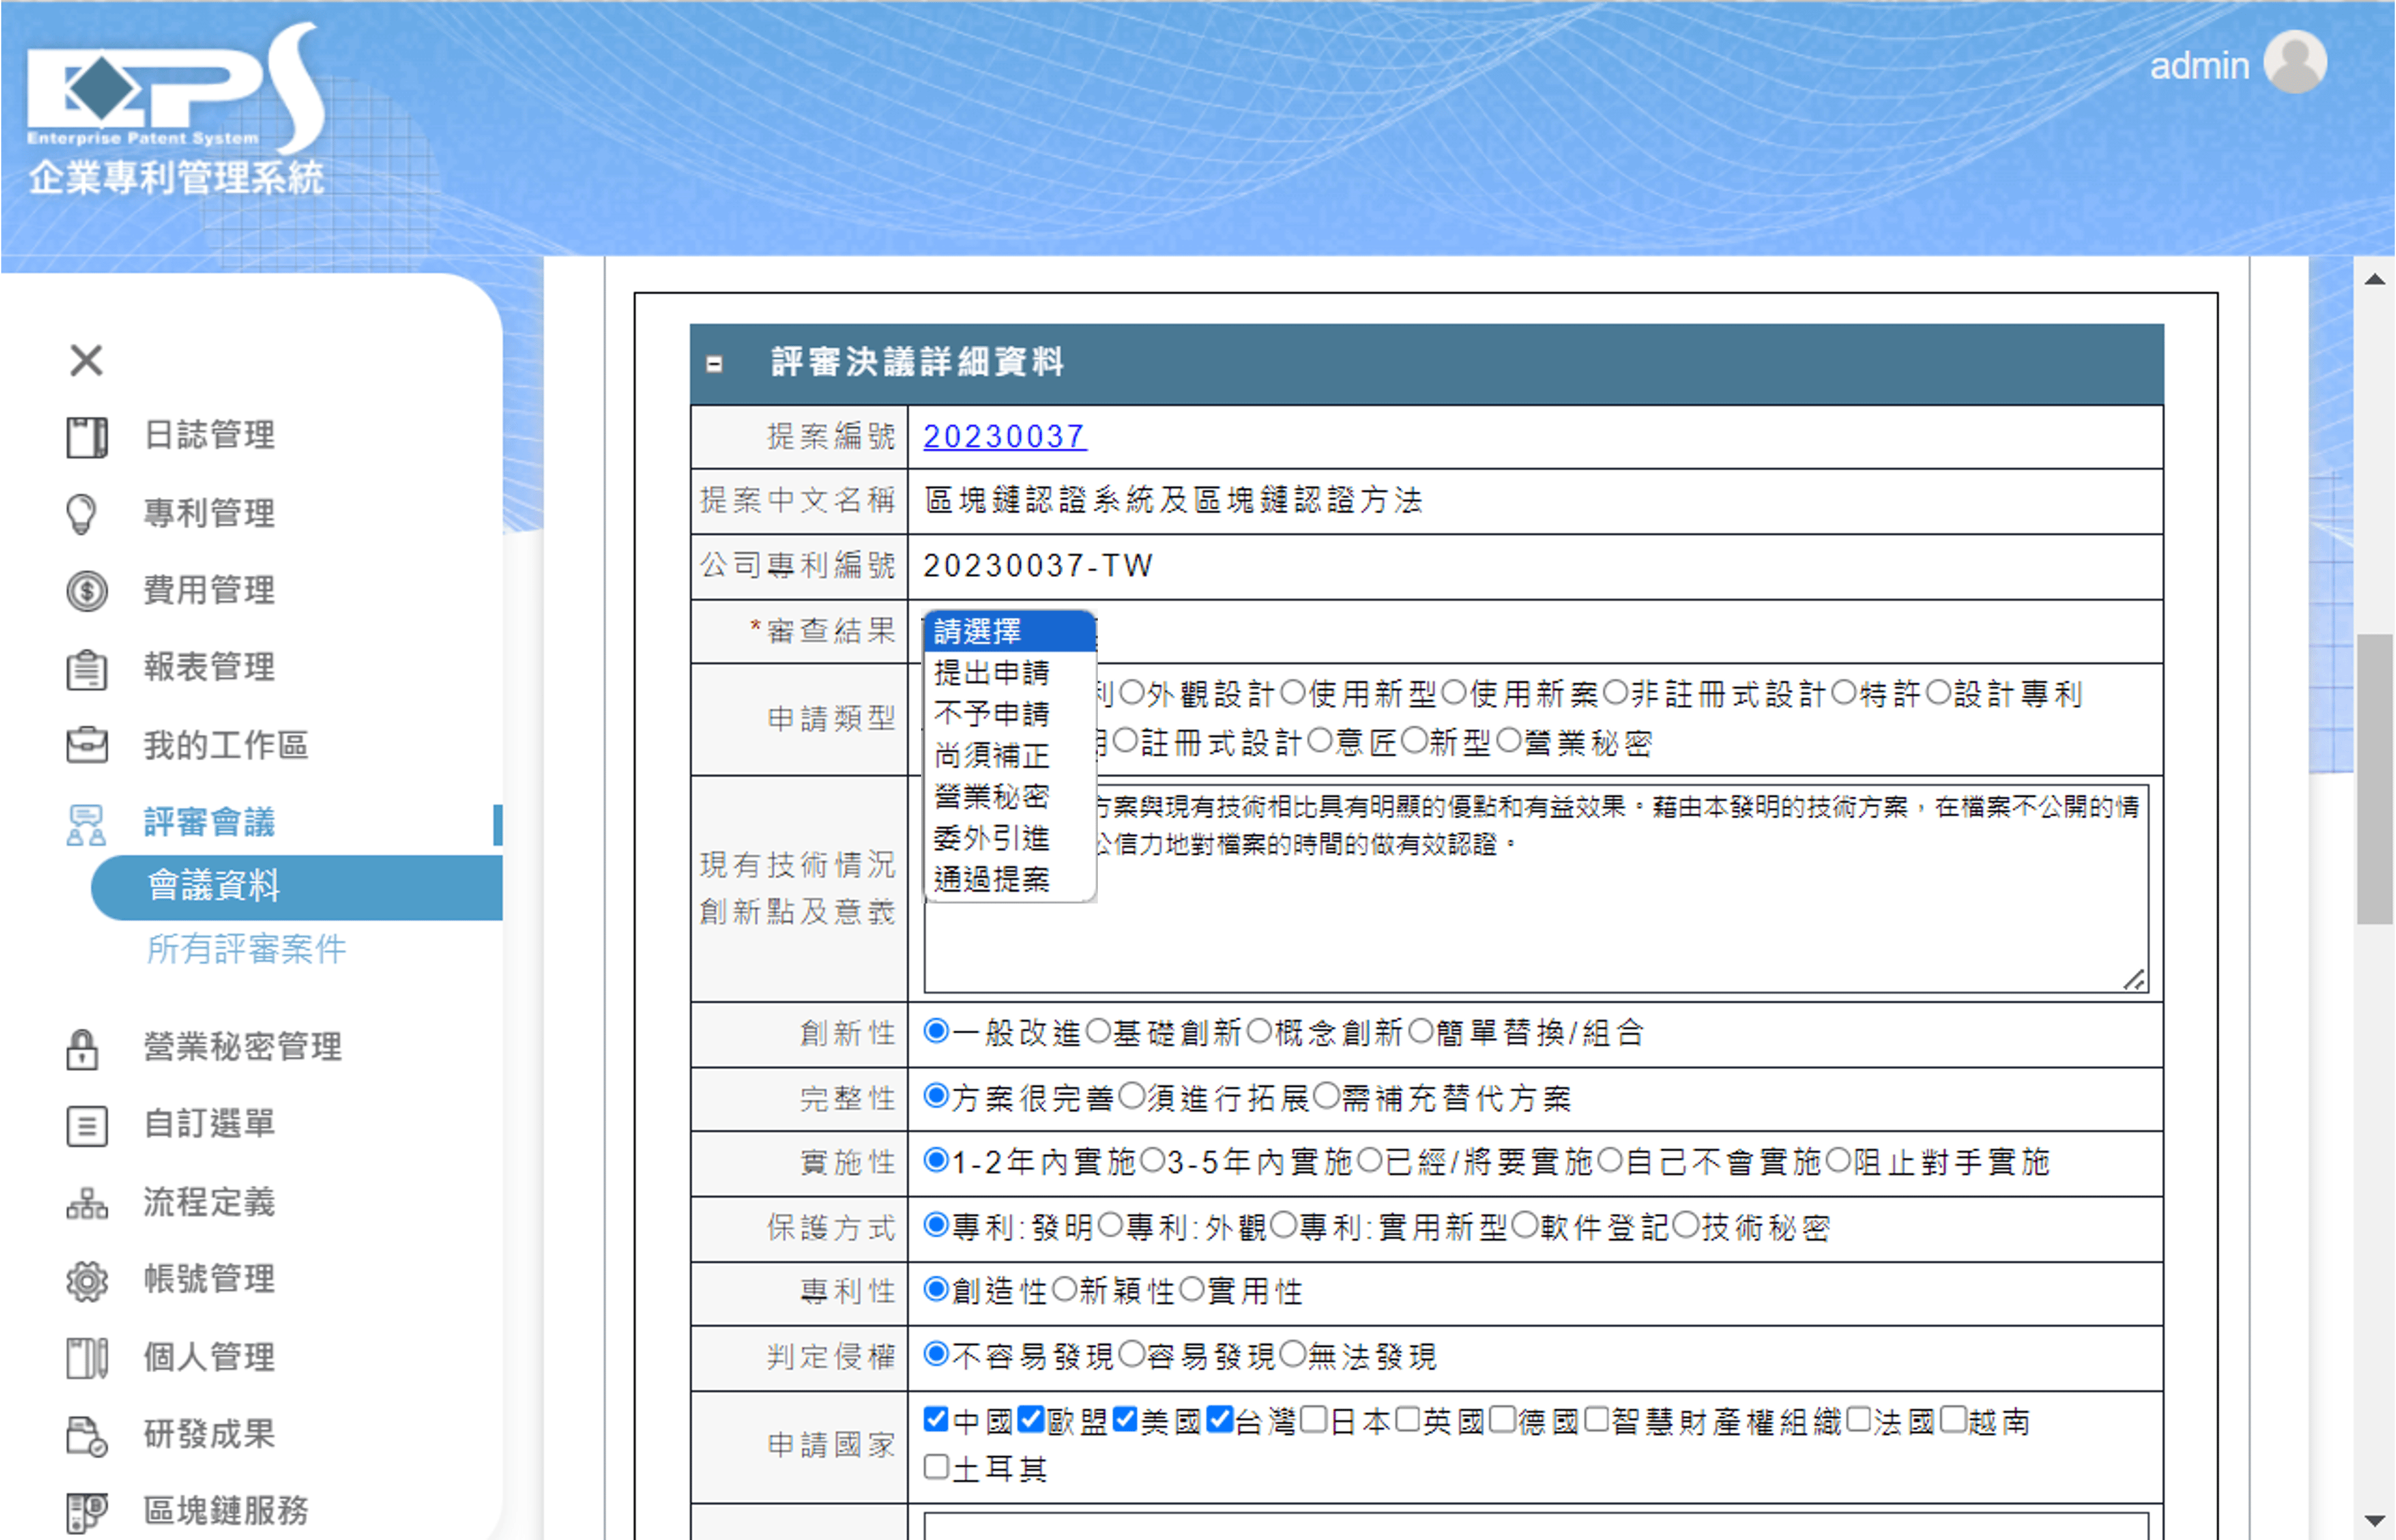Click the workflow definition hierarchy icon

(87, 1203)
